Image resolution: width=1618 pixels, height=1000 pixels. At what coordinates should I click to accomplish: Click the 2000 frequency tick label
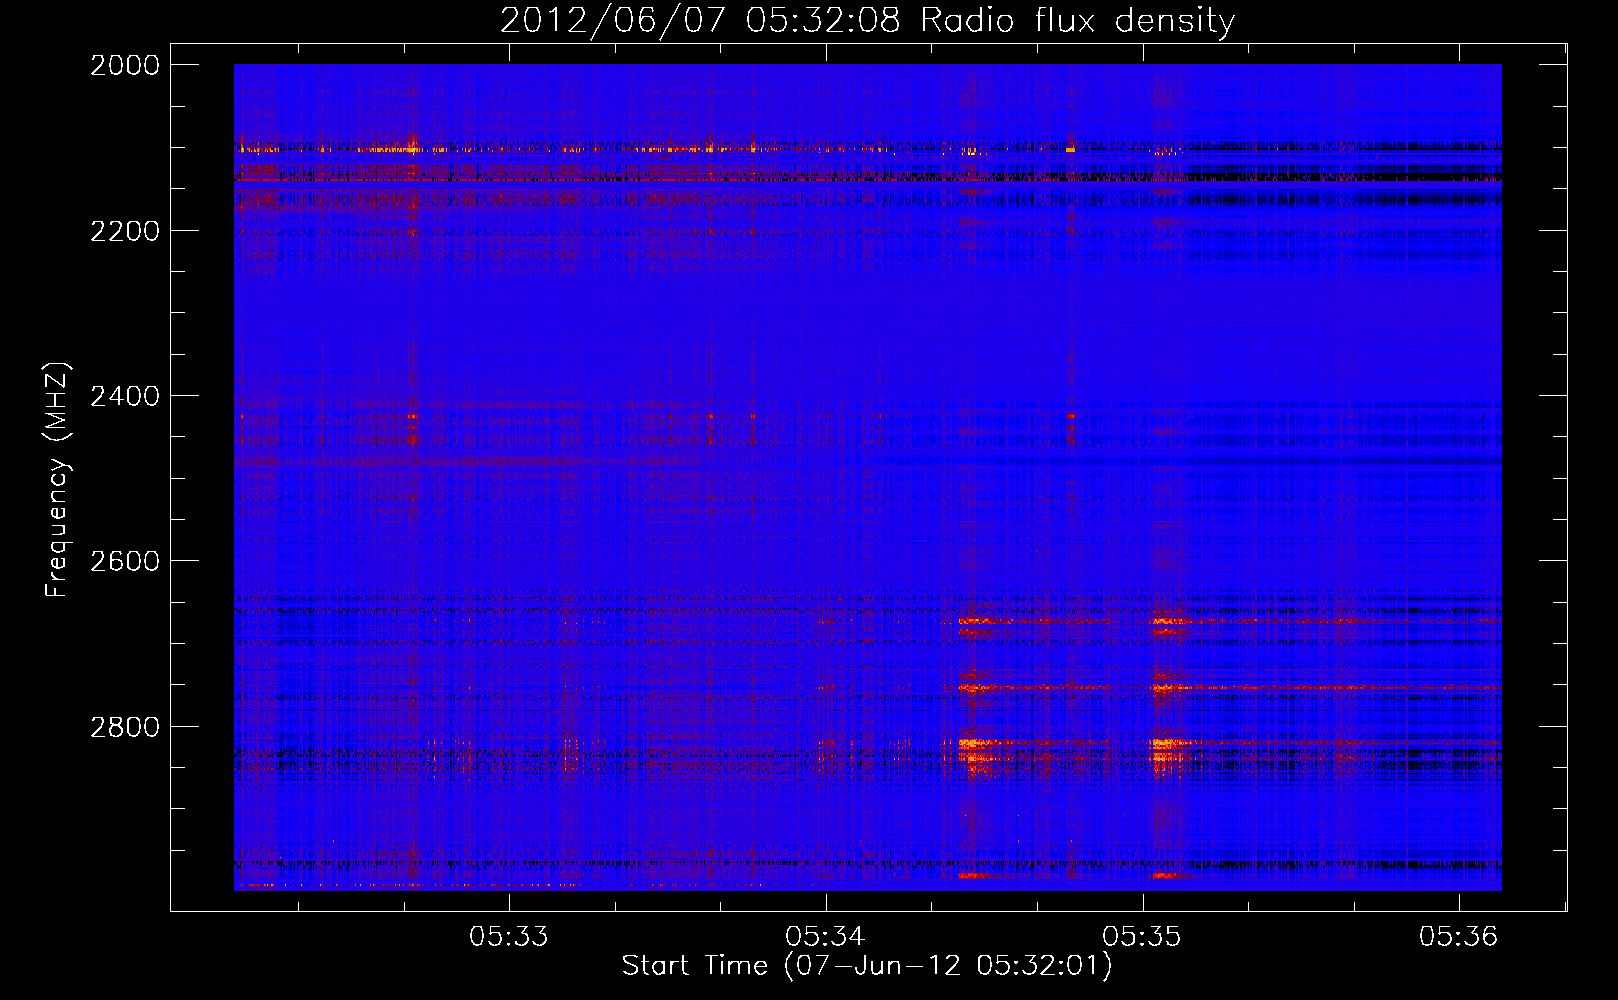(x=125, y=65)
